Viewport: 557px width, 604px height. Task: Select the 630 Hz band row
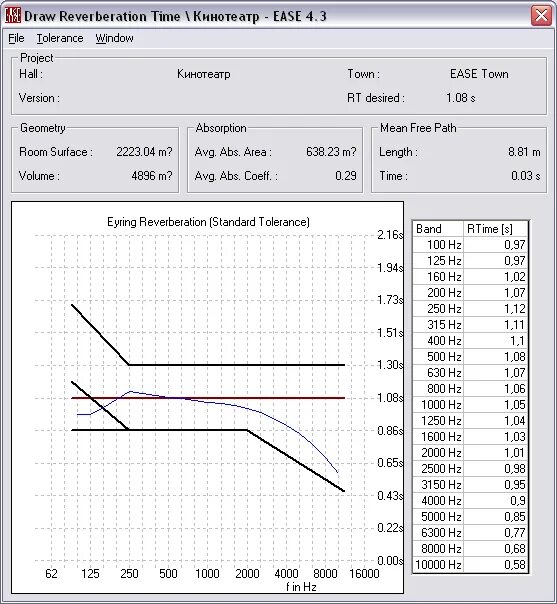tap(470, 372)
